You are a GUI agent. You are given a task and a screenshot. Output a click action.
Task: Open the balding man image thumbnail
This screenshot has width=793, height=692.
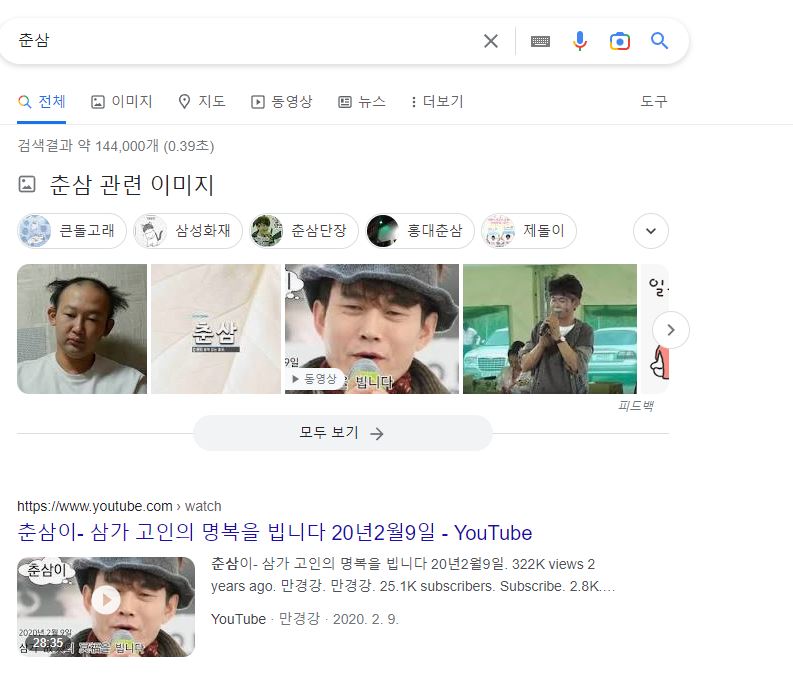(82, 329)
